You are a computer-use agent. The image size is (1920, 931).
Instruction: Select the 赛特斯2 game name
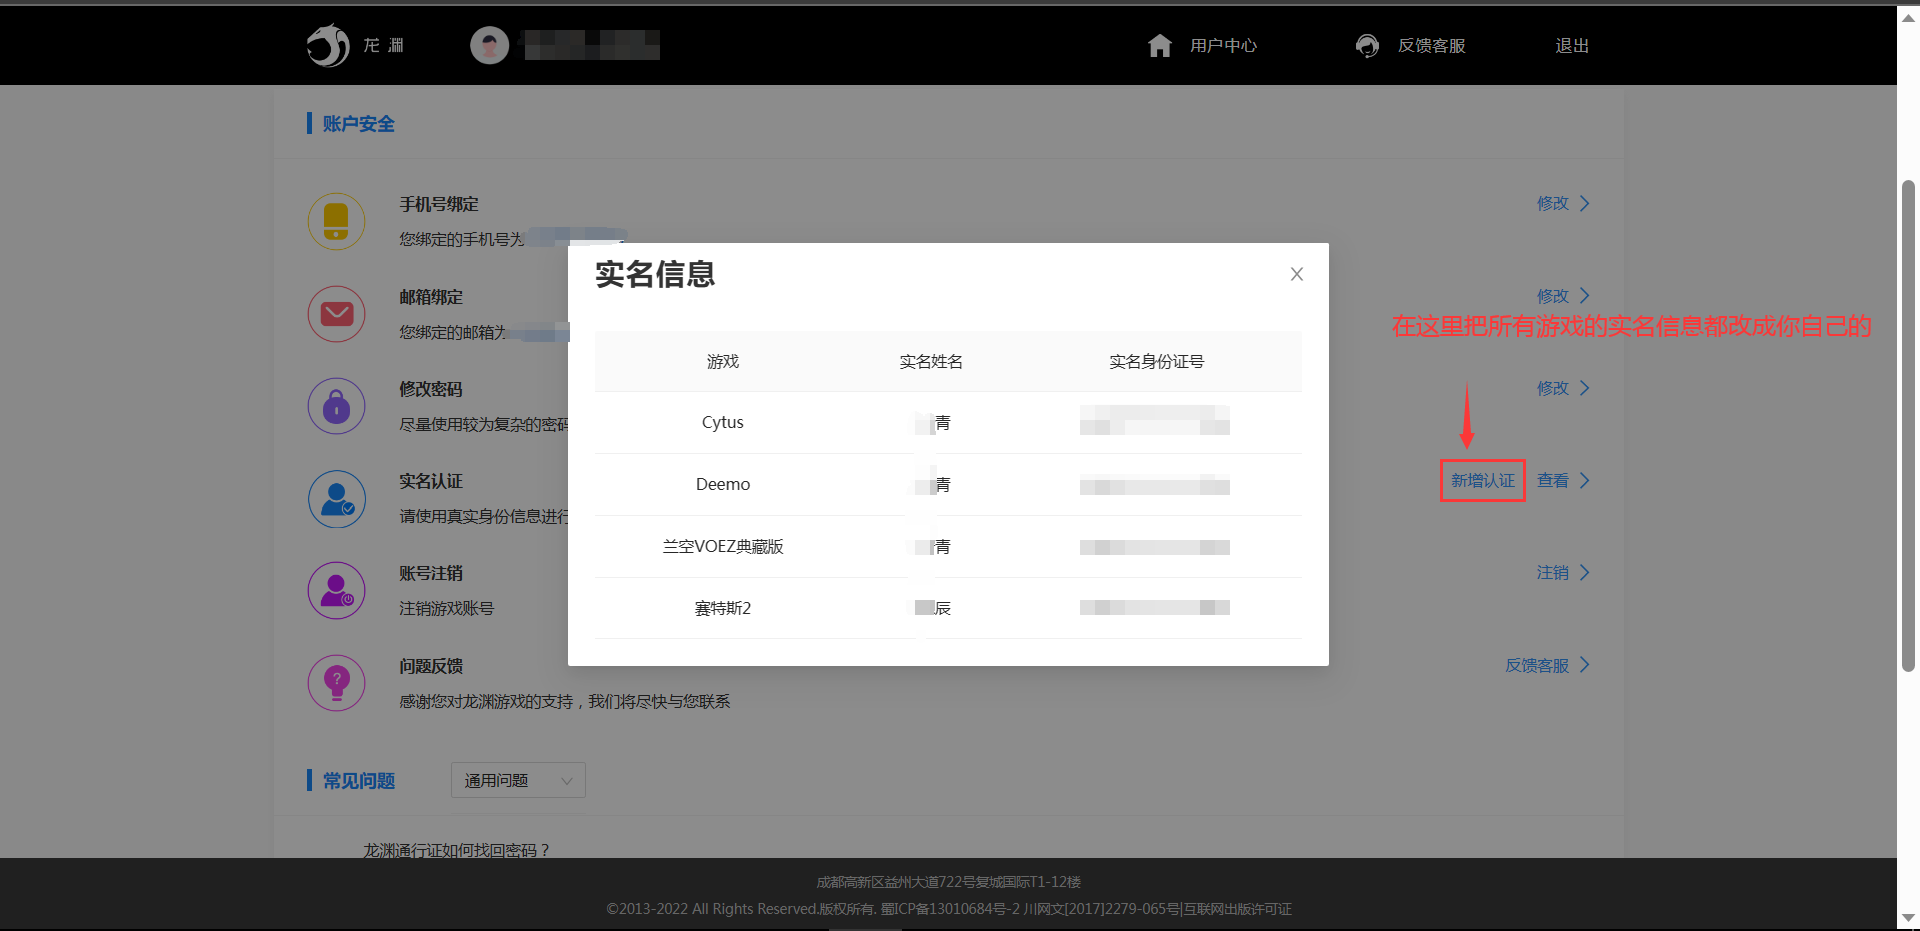click(x=723, y=608)
